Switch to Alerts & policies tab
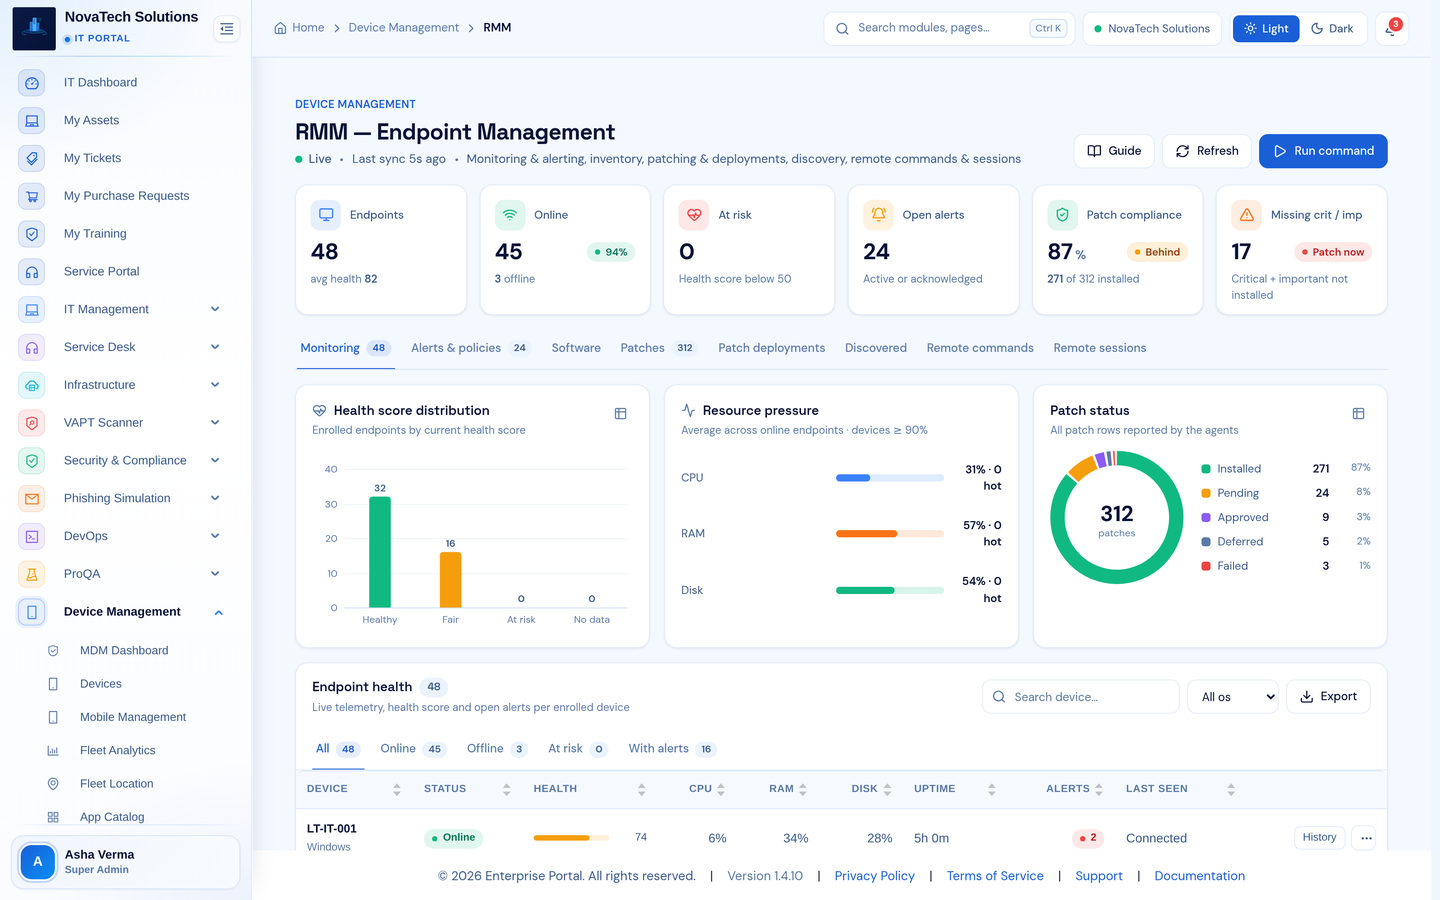The height and width of the screenshot is (900, 1440). pos(469,348)
